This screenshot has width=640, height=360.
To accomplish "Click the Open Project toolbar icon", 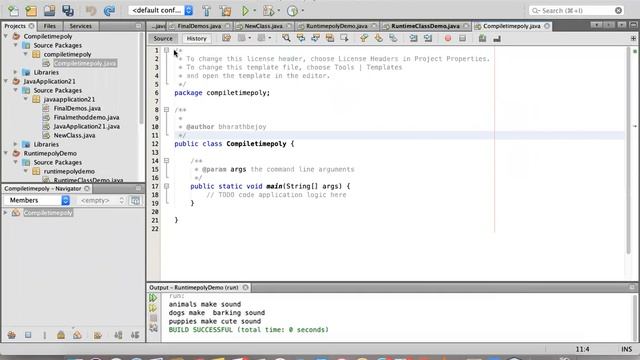I will (49, 11).
